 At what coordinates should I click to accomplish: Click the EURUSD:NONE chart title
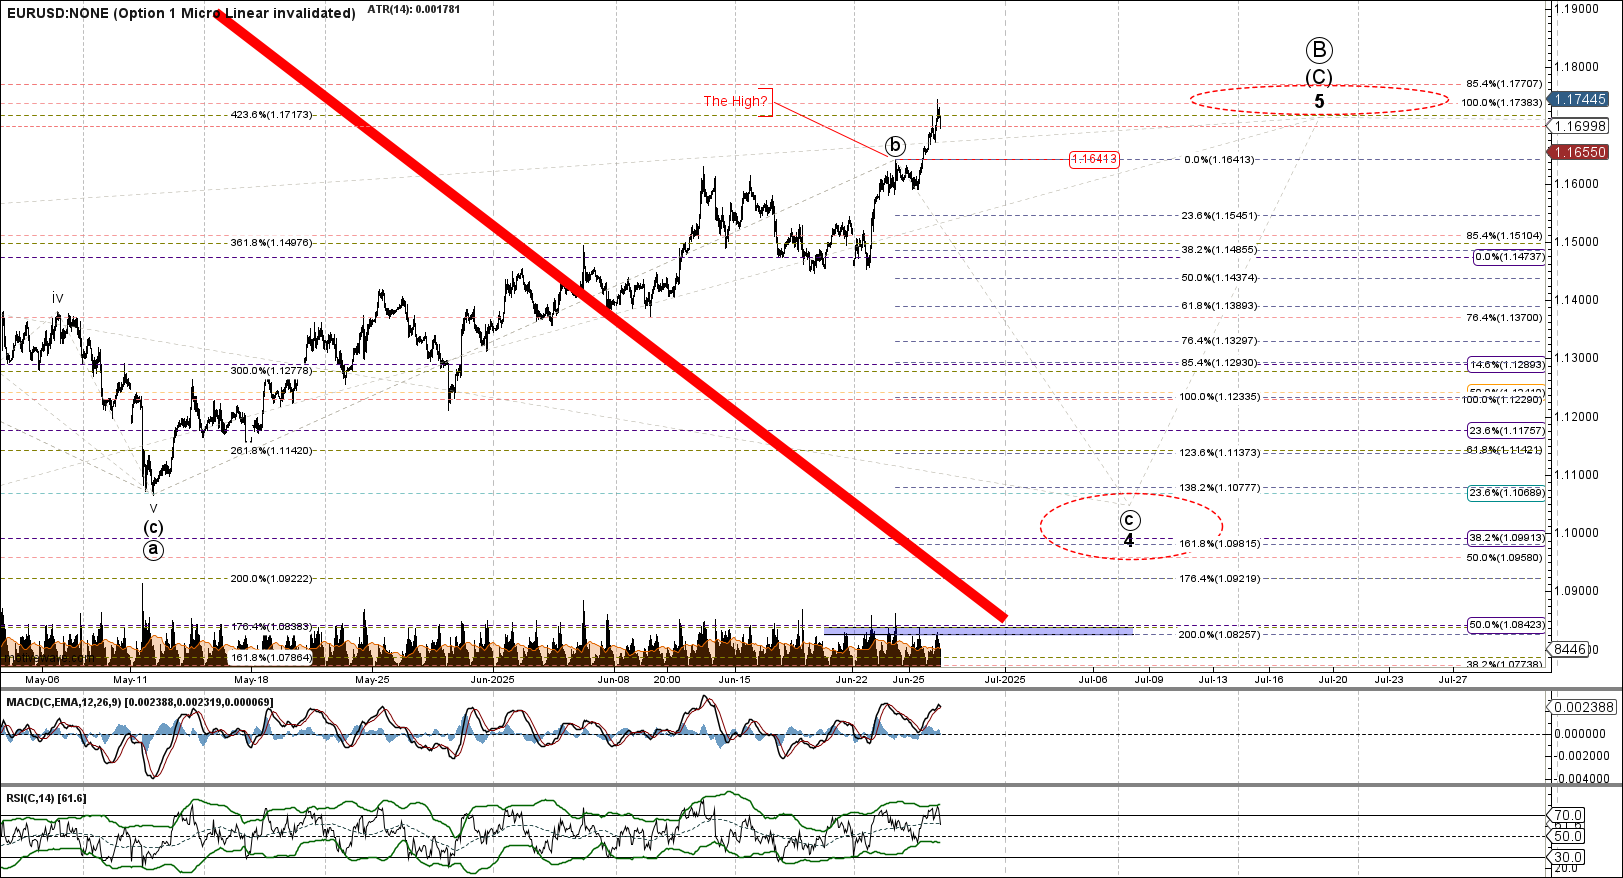coord(180,13)
